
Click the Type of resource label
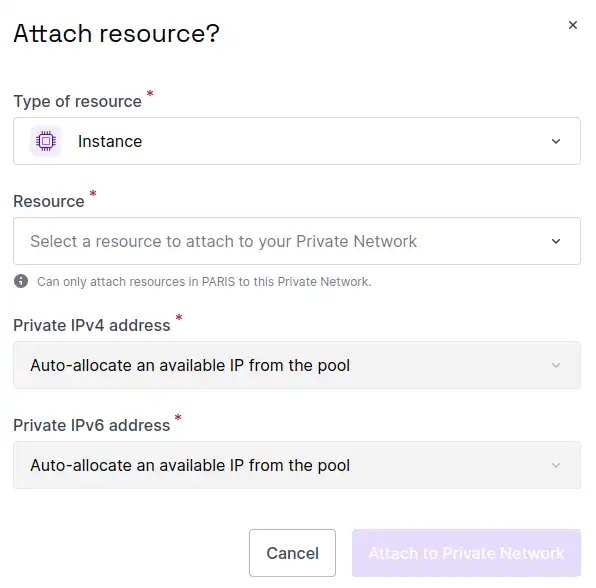point(78,101)
